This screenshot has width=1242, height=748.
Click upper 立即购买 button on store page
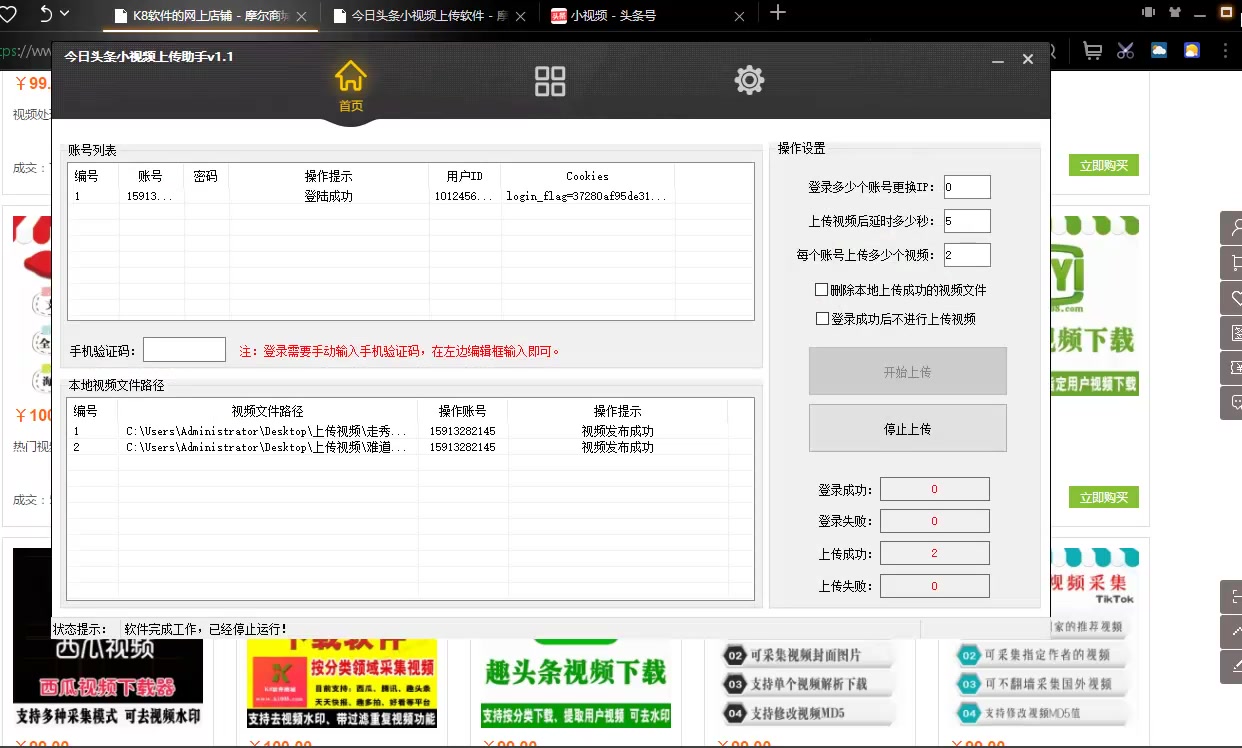1103,166
